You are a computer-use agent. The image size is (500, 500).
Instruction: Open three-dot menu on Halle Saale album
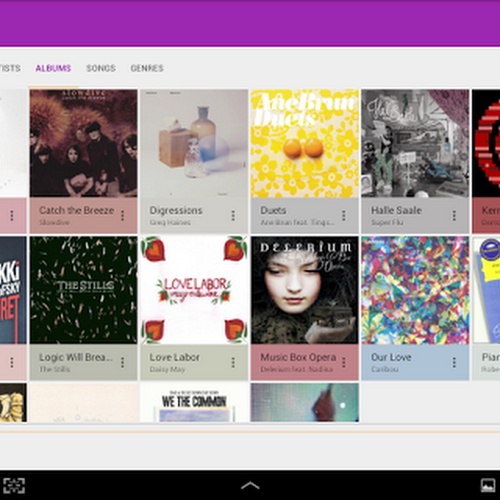454,216
